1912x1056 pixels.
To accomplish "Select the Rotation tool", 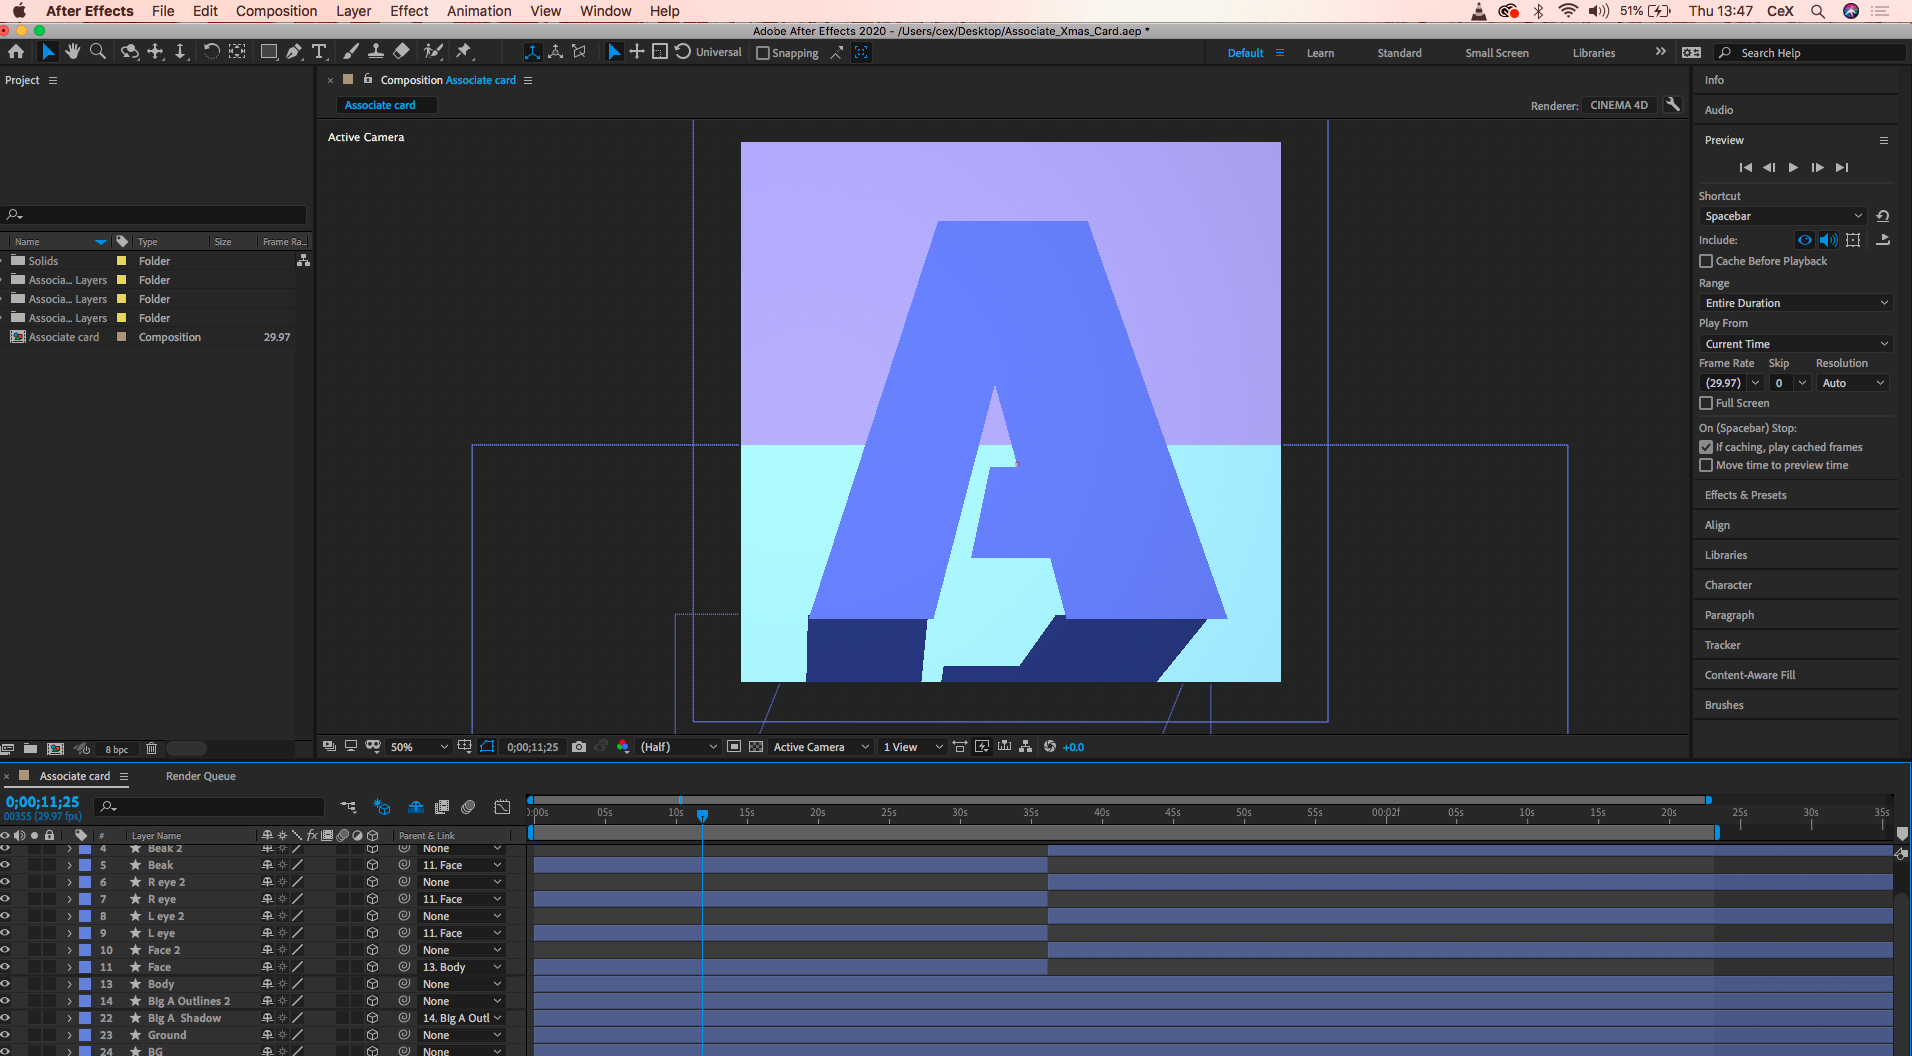I will (x=211, y=51).
